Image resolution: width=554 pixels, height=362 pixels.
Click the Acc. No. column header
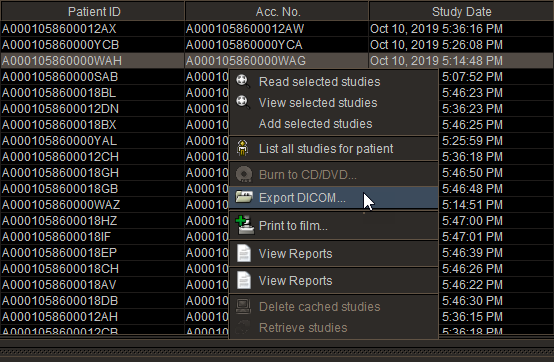(277, 11)
